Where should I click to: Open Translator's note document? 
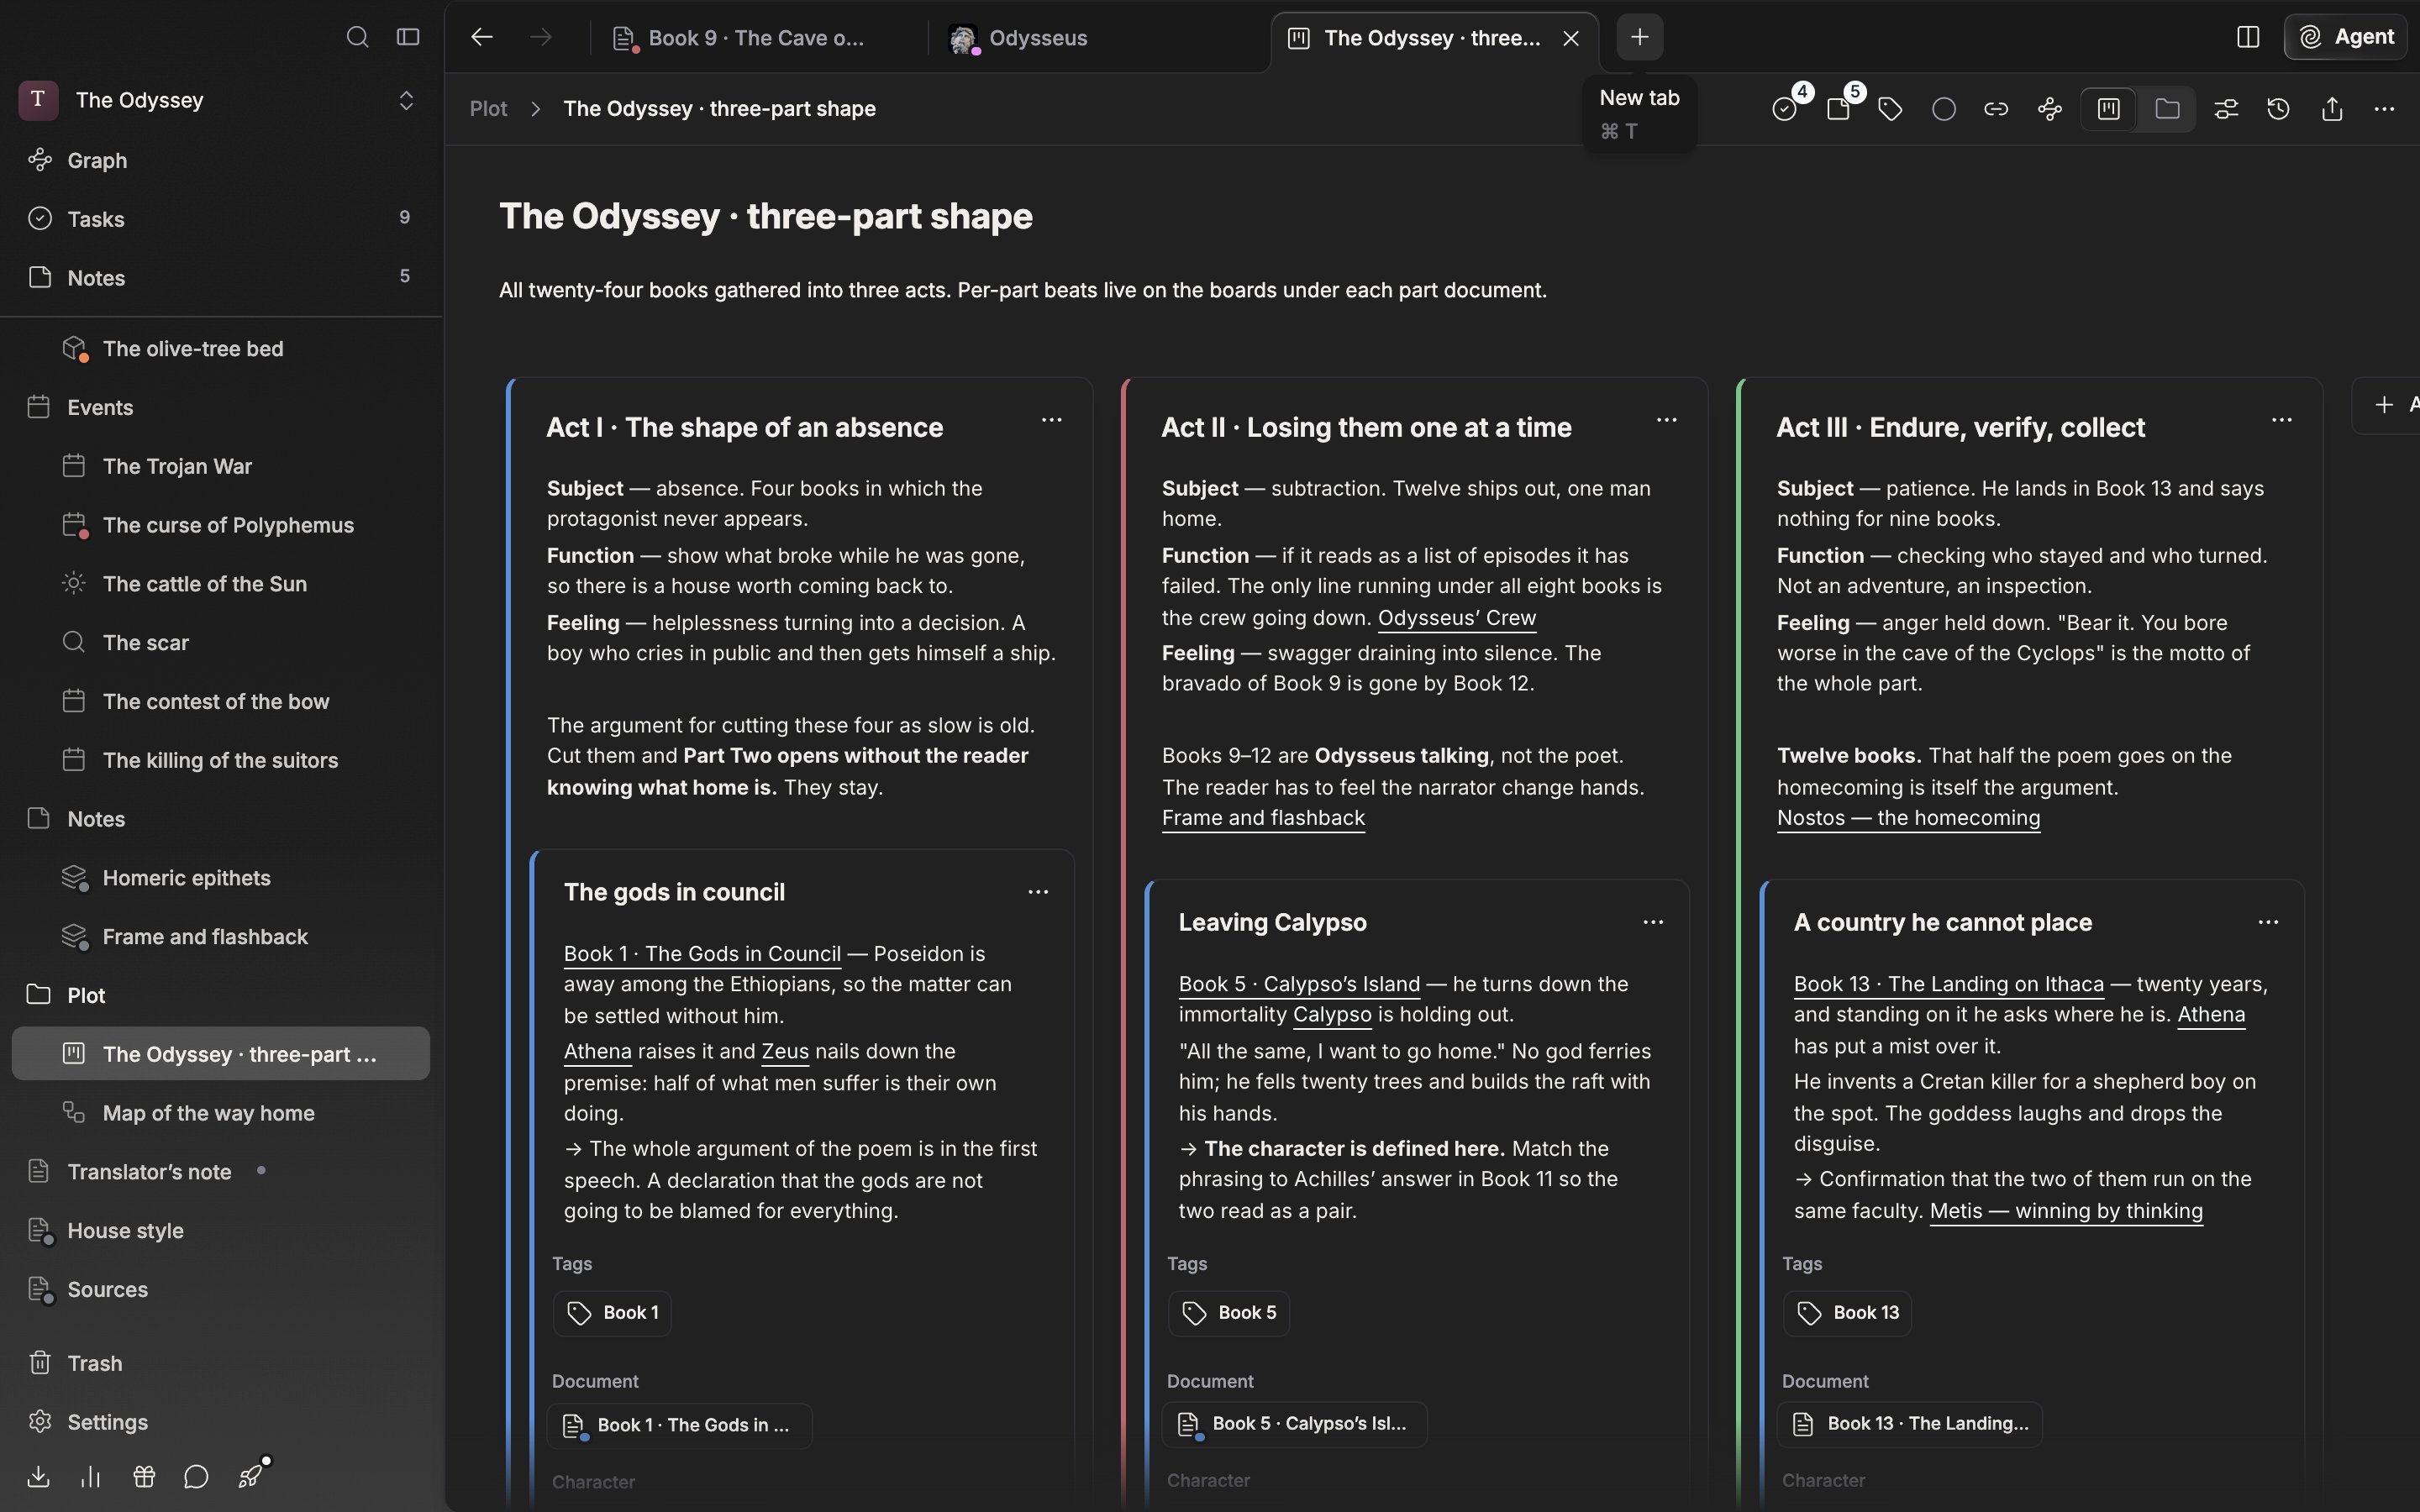click(221, 1172)
